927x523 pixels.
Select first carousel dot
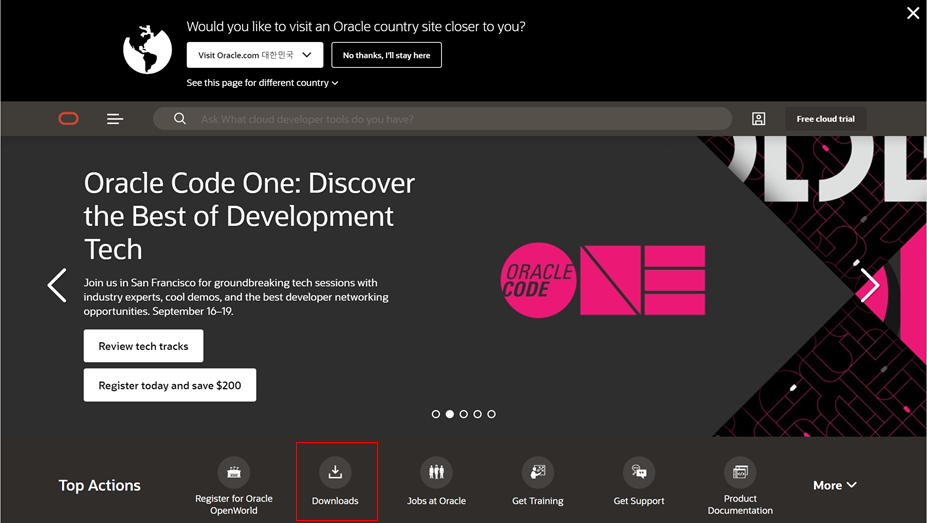(436, 414)
